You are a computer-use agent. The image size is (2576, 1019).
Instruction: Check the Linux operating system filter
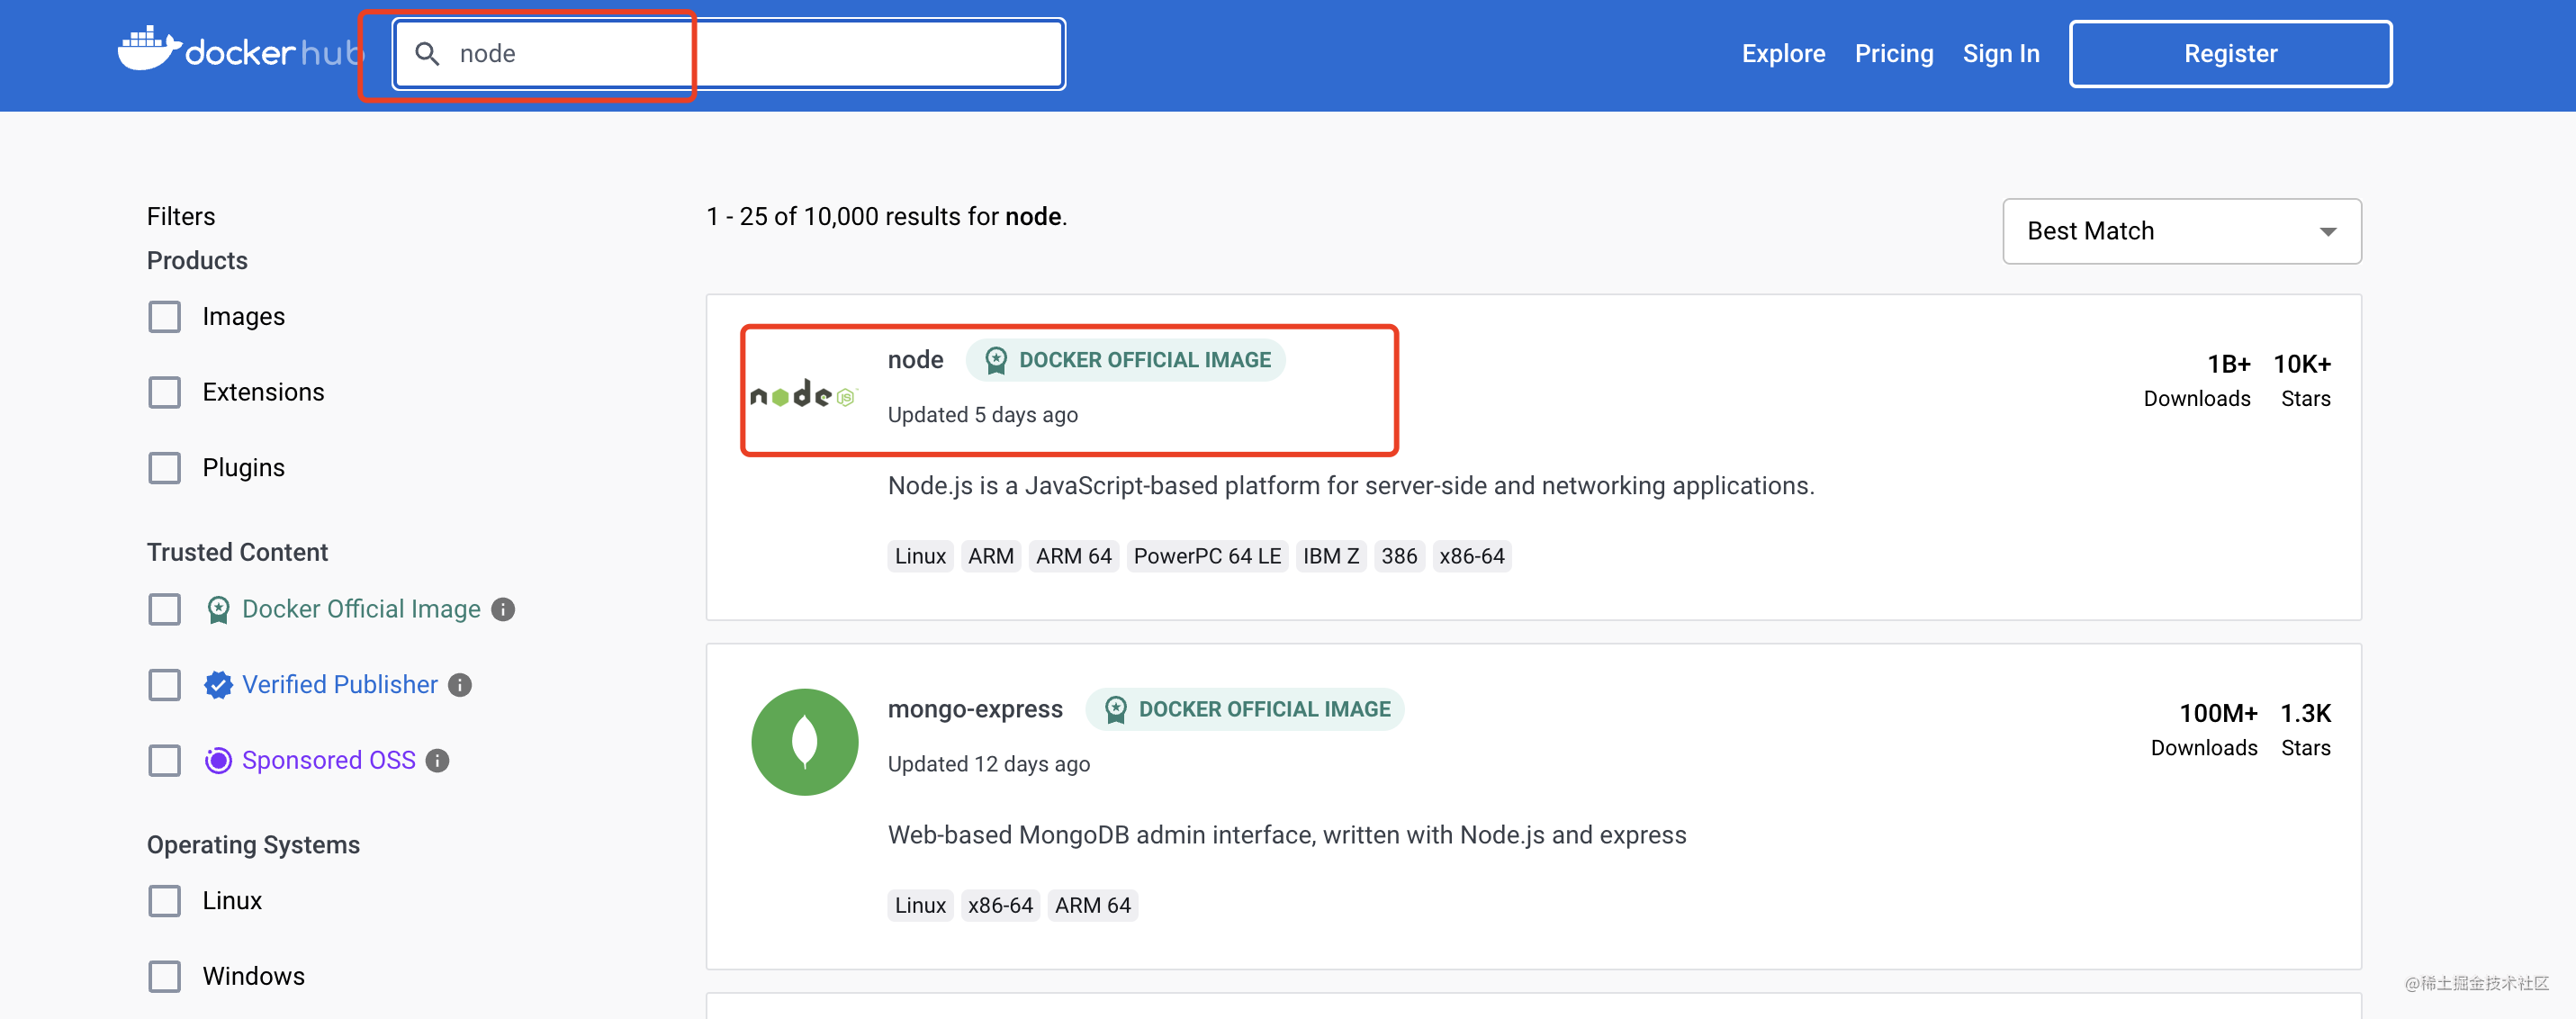(x=164, y=900)
